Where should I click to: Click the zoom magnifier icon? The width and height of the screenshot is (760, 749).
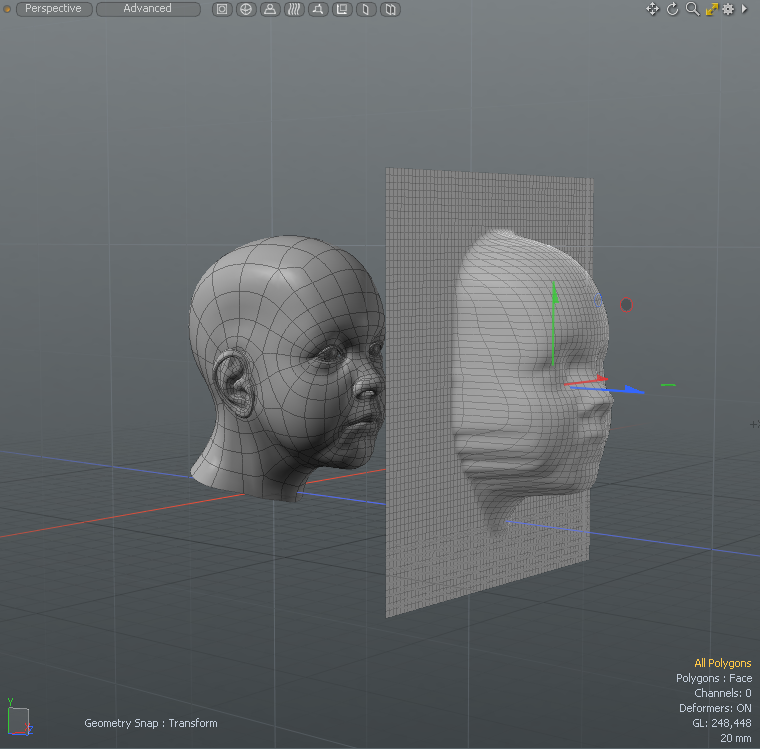click(692, 9)
